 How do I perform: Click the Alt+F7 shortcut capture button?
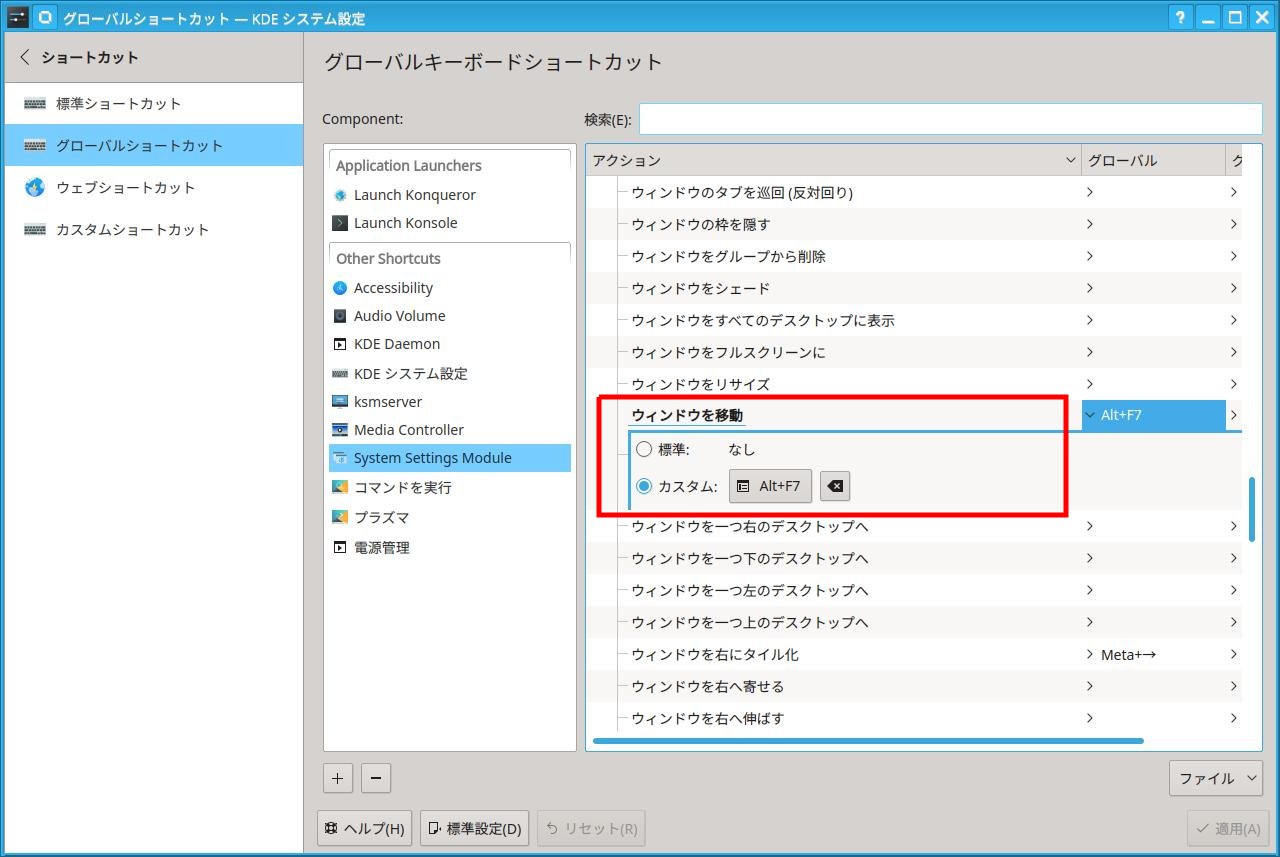tap(770, 486)
